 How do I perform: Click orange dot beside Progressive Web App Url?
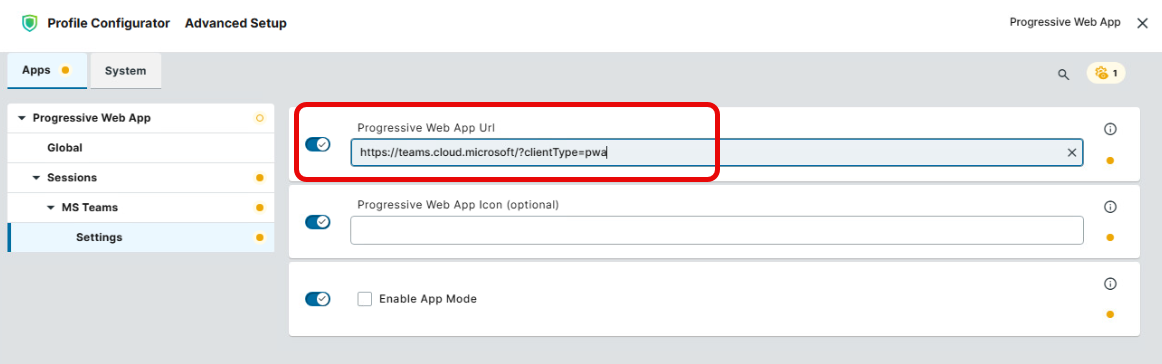(x=1110, y=160)
